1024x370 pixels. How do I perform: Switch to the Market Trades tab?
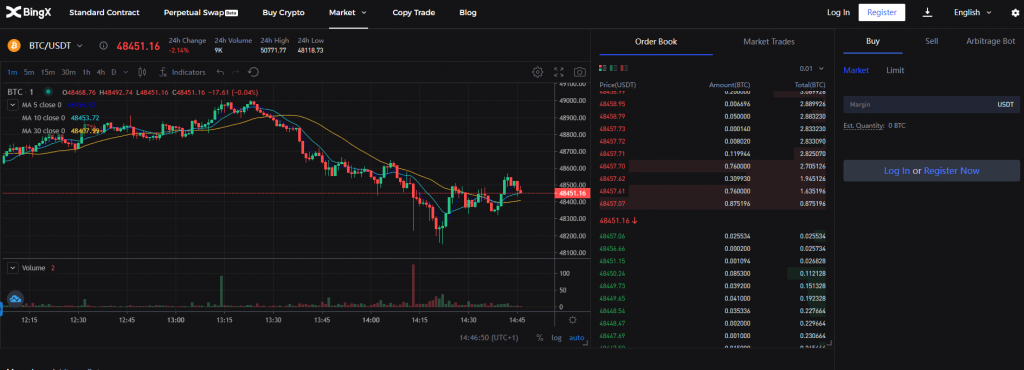click(x=769, y=42)
